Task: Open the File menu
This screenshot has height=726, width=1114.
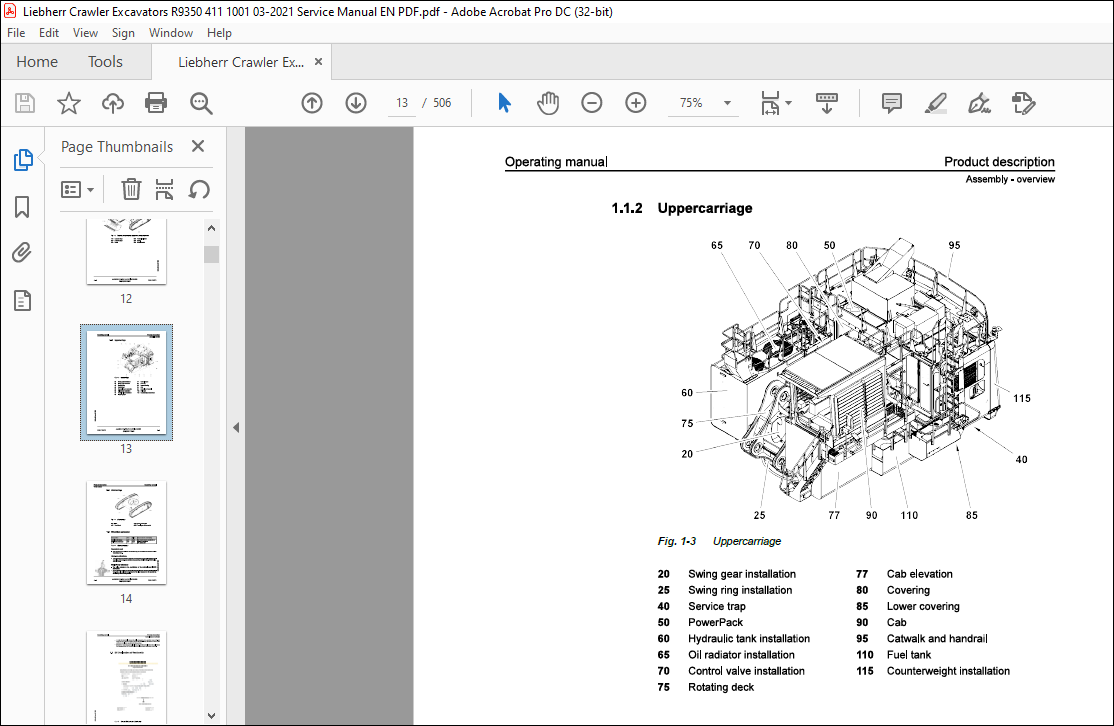Action: click(16, 33)
